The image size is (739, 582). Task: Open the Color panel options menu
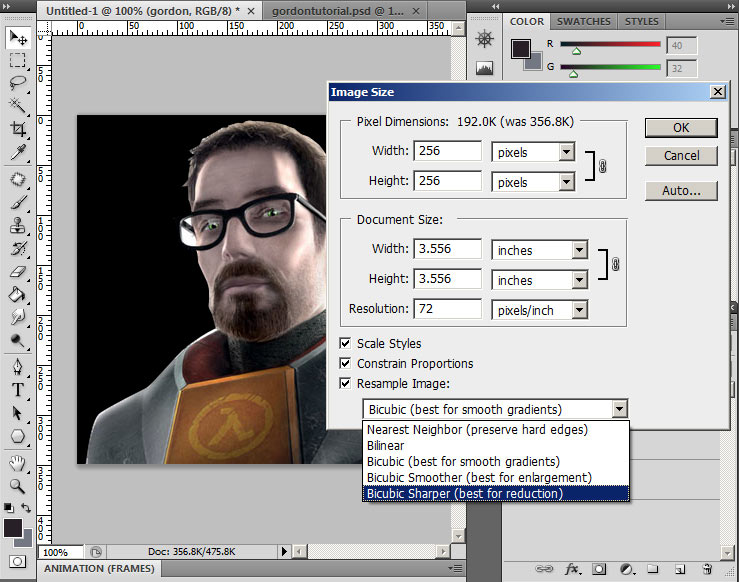pyautogui.click(x=729, y=21)
